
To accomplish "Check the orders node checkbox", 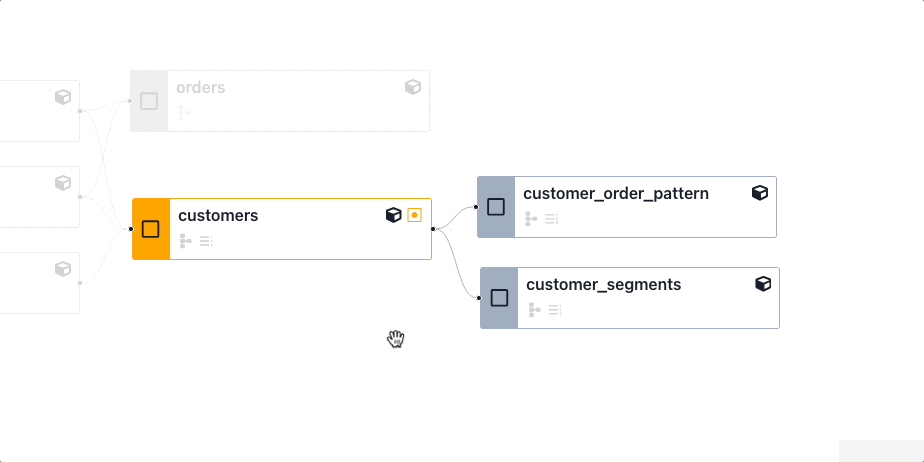I will tap(149, 101).
